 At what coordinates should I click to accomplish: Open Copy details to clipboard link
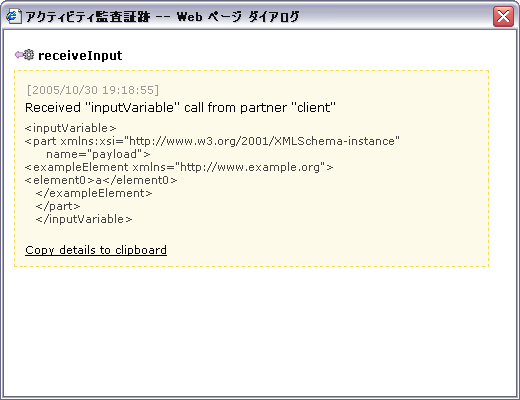pos(96,250)
